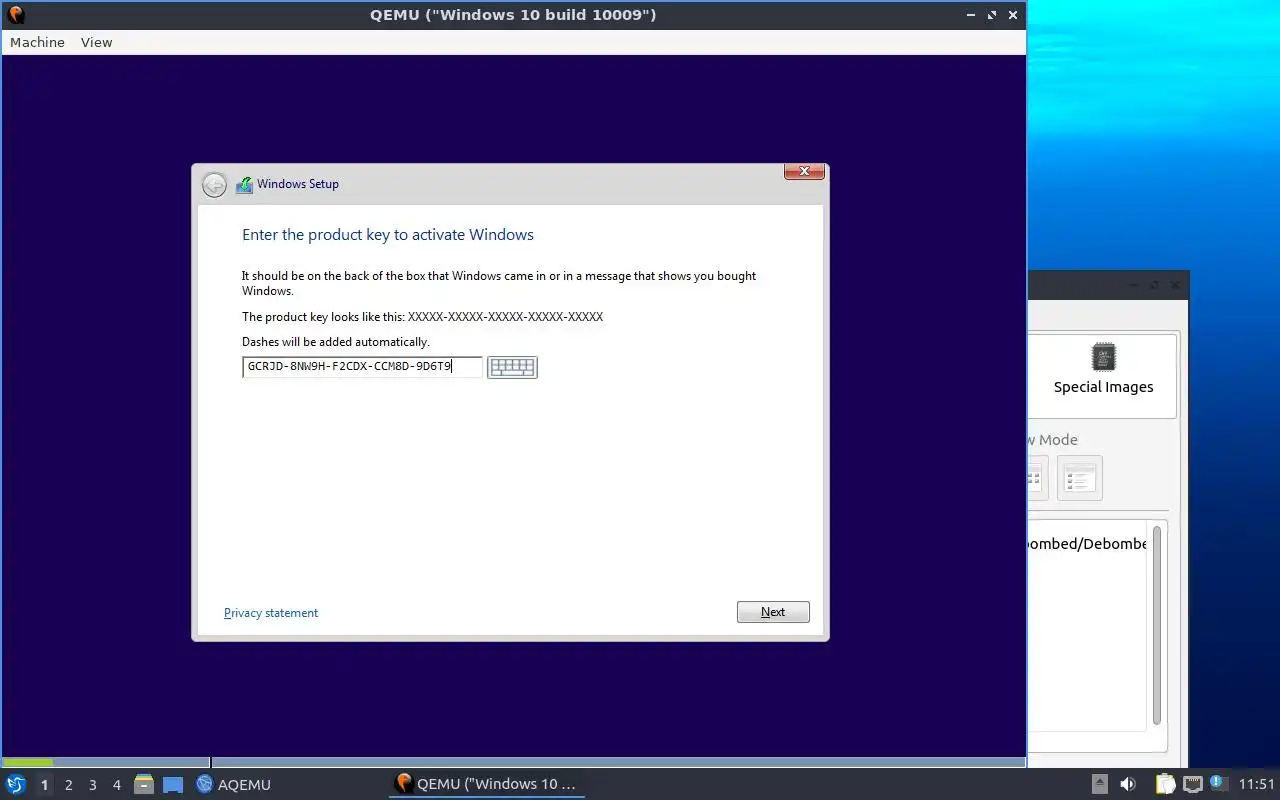Open the clipboard manager tray icon
Image resolution: width=1280 pixels, height=800 pixels.
tap(1165, 784)
